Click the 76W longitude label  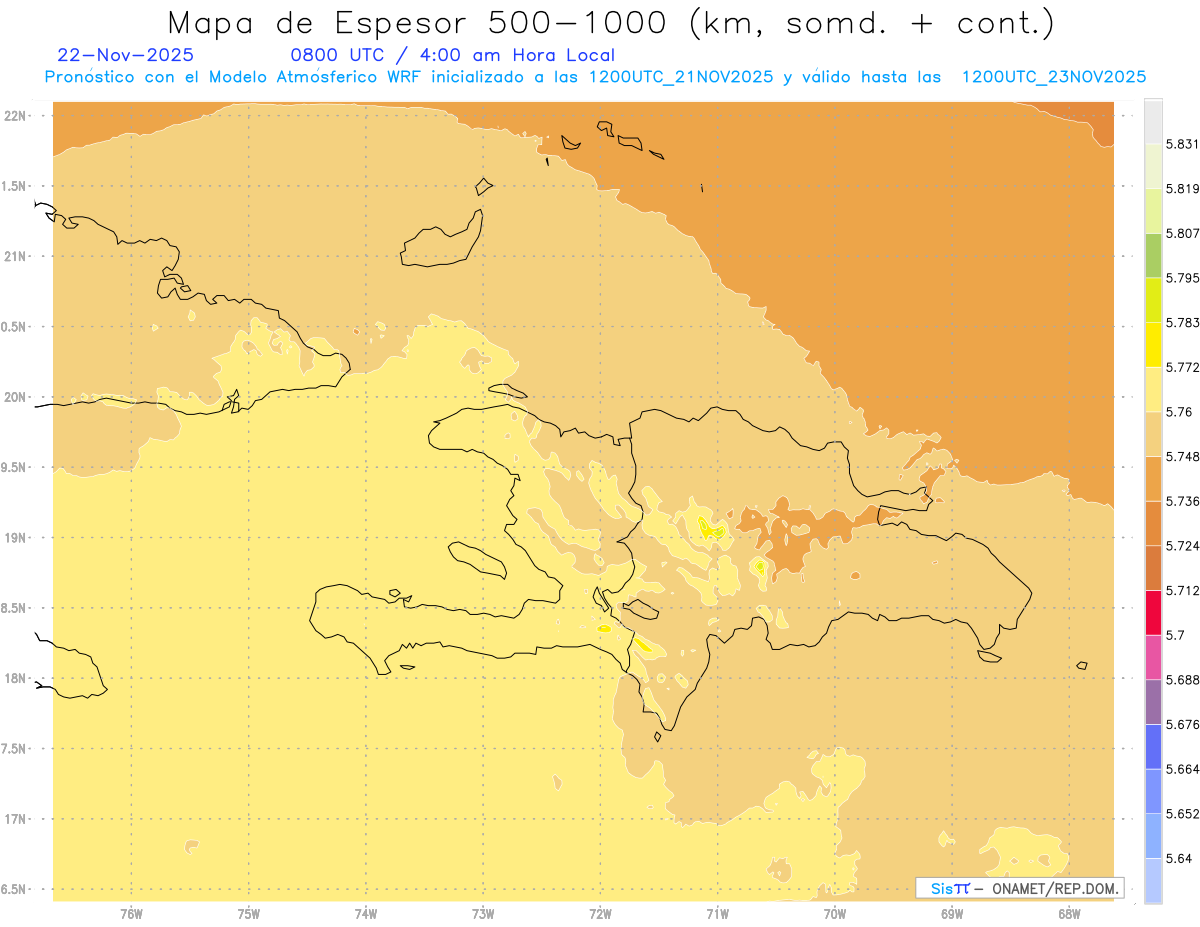[x=131, y=914]
